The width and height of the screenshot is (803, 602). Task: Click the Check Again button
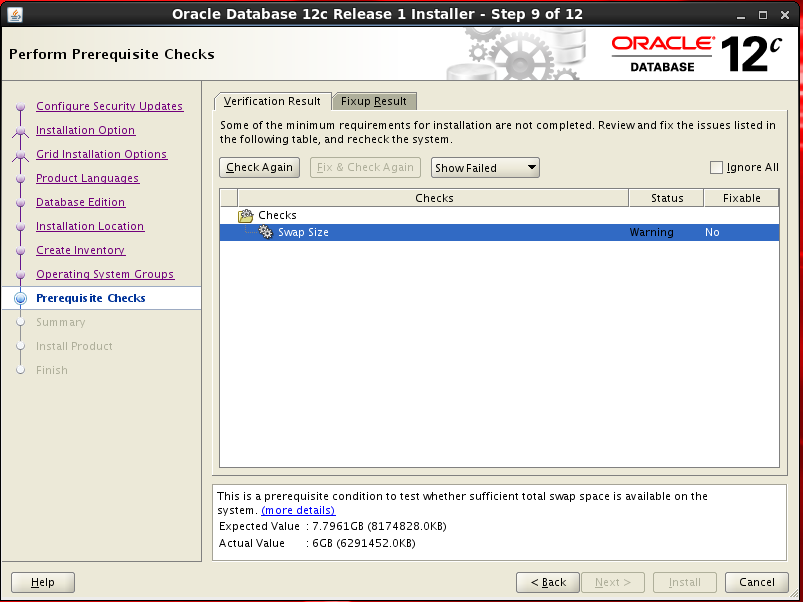[260, 167]
